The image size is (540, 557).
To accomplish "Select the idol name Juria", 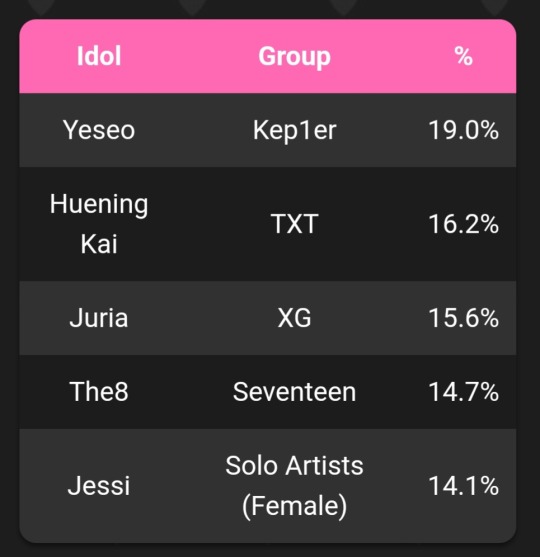I will click(x=99, y=318).
